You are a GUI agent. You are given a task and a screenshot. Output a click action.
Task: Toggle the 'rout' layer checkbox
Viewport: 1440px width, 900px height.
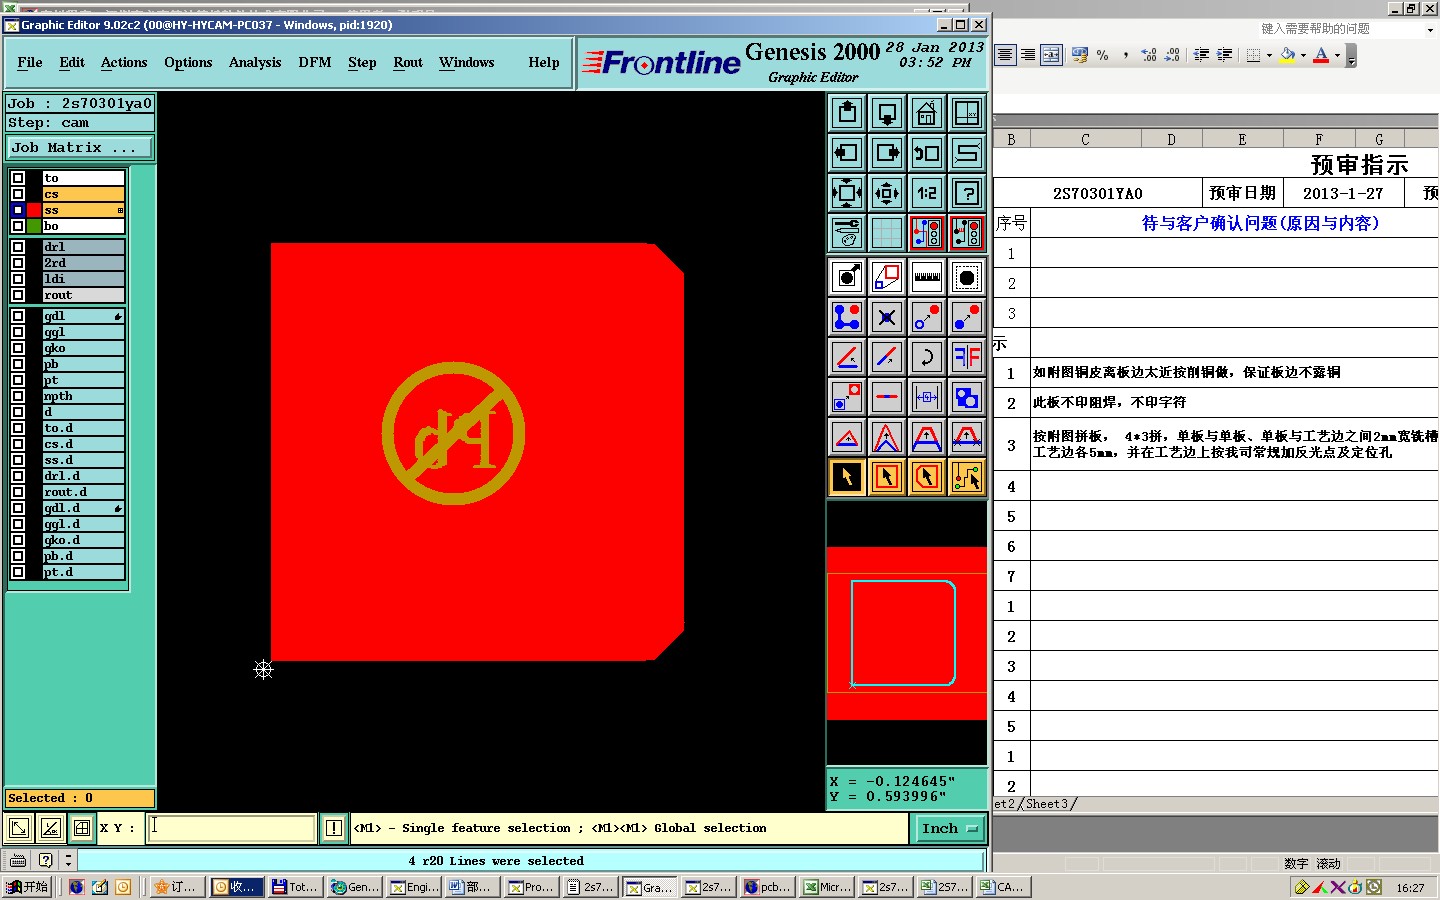pos(18,295)
